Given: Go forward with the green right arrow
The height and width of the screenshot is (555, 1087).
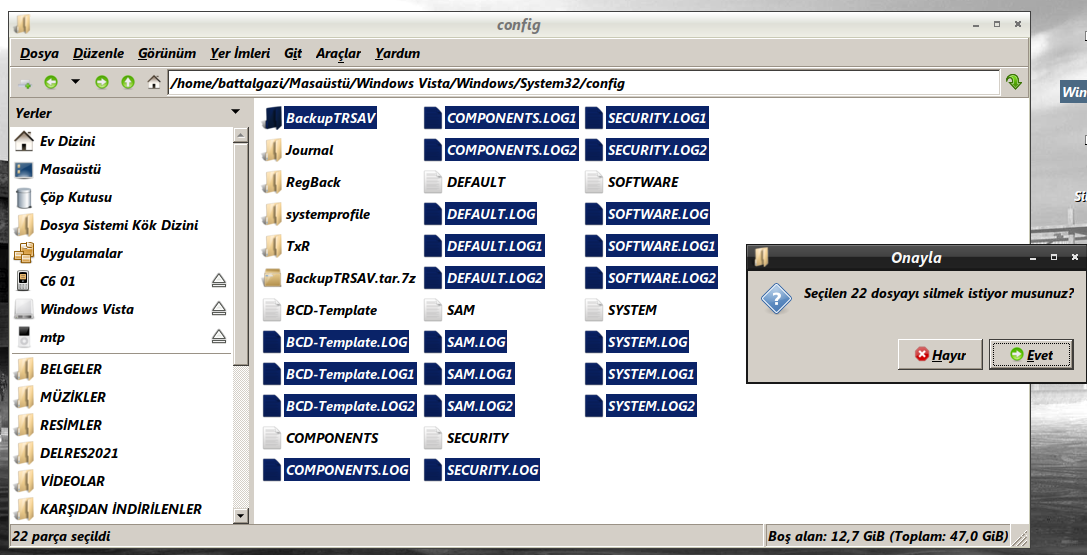Looking at the screenshot, I should tap(102, 82).
